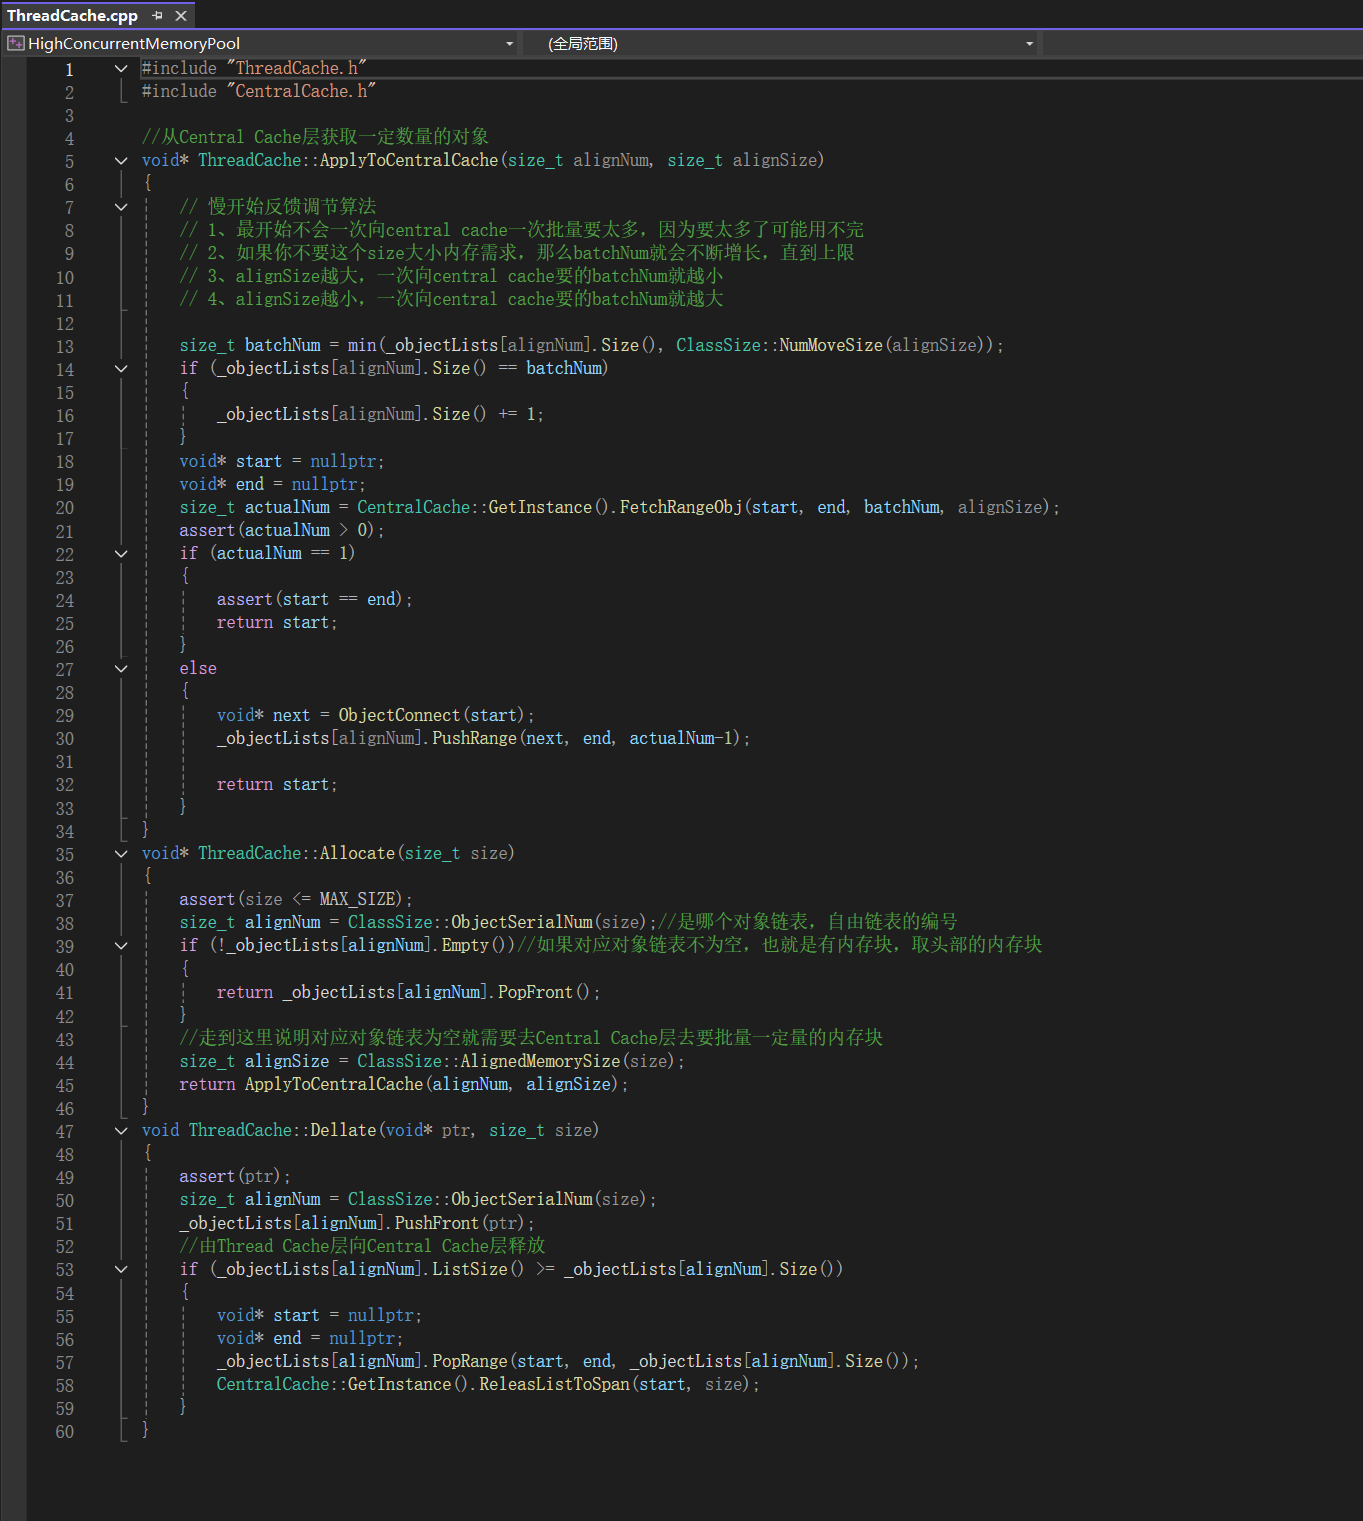Collapse the else block at line 27
Viewport: 1363px width, 1521px height.
[121, 669]
